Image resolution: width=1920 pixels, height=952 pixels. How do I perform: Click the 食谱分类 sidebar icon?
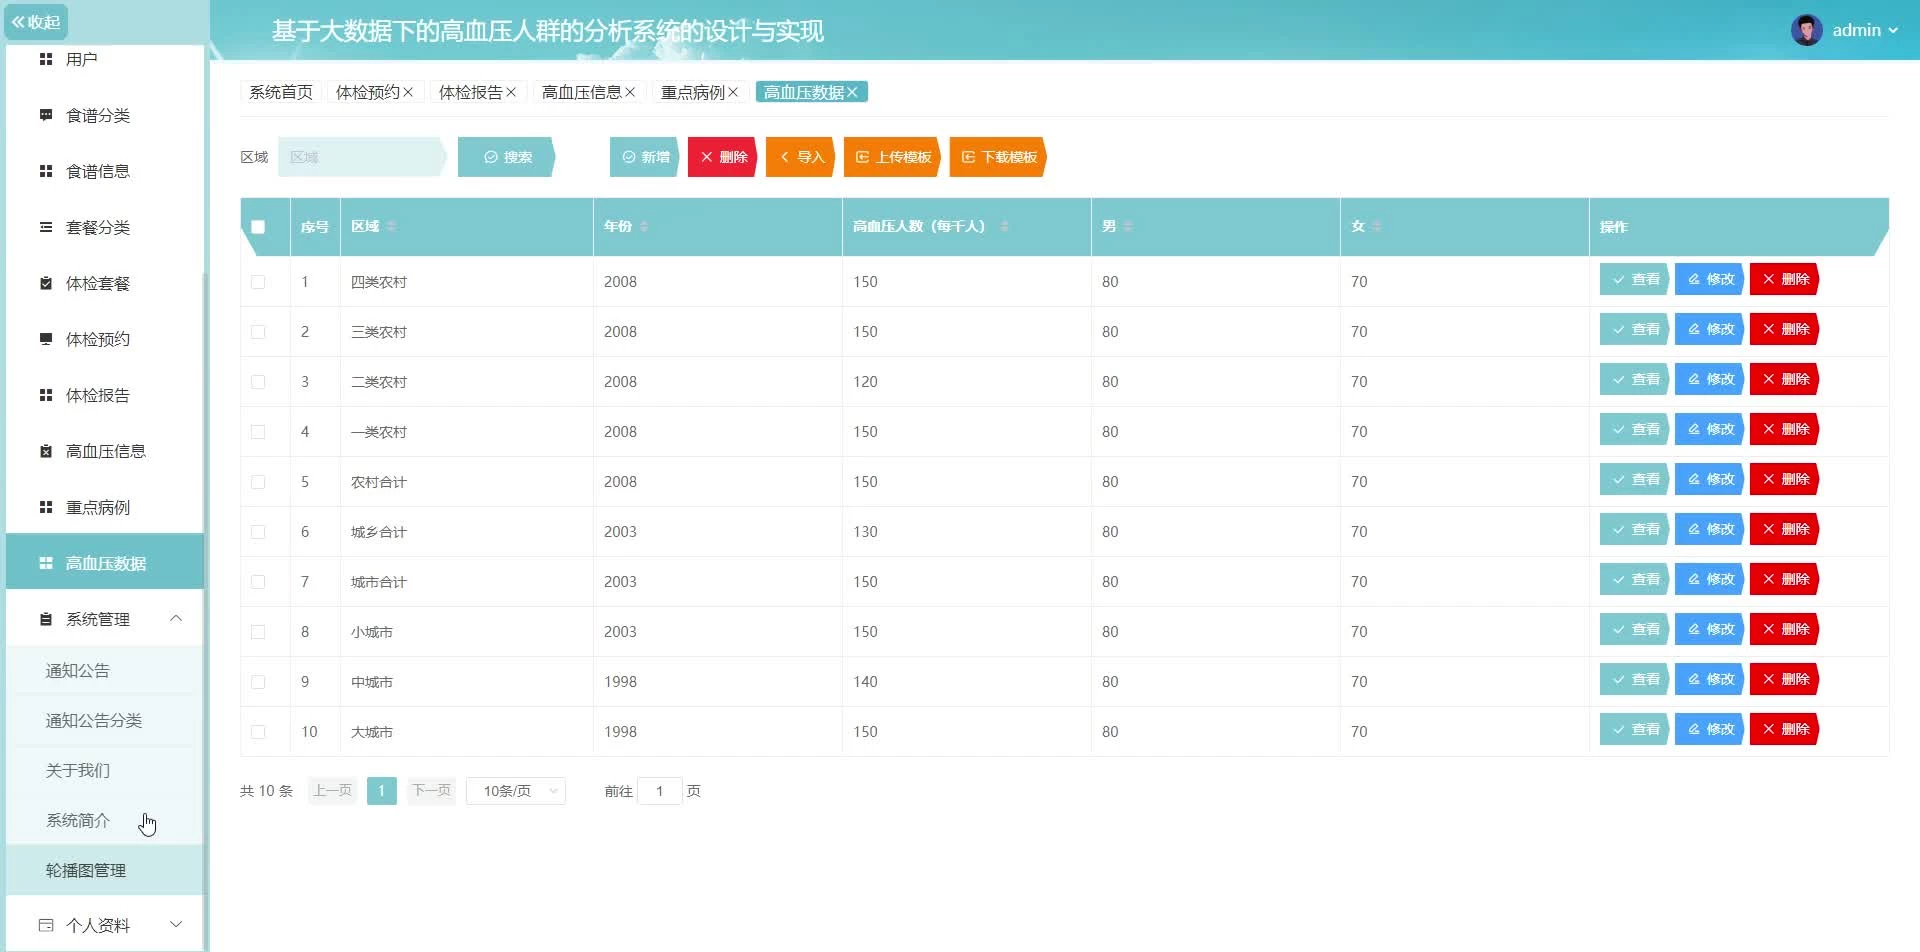(x=46, y=115)
